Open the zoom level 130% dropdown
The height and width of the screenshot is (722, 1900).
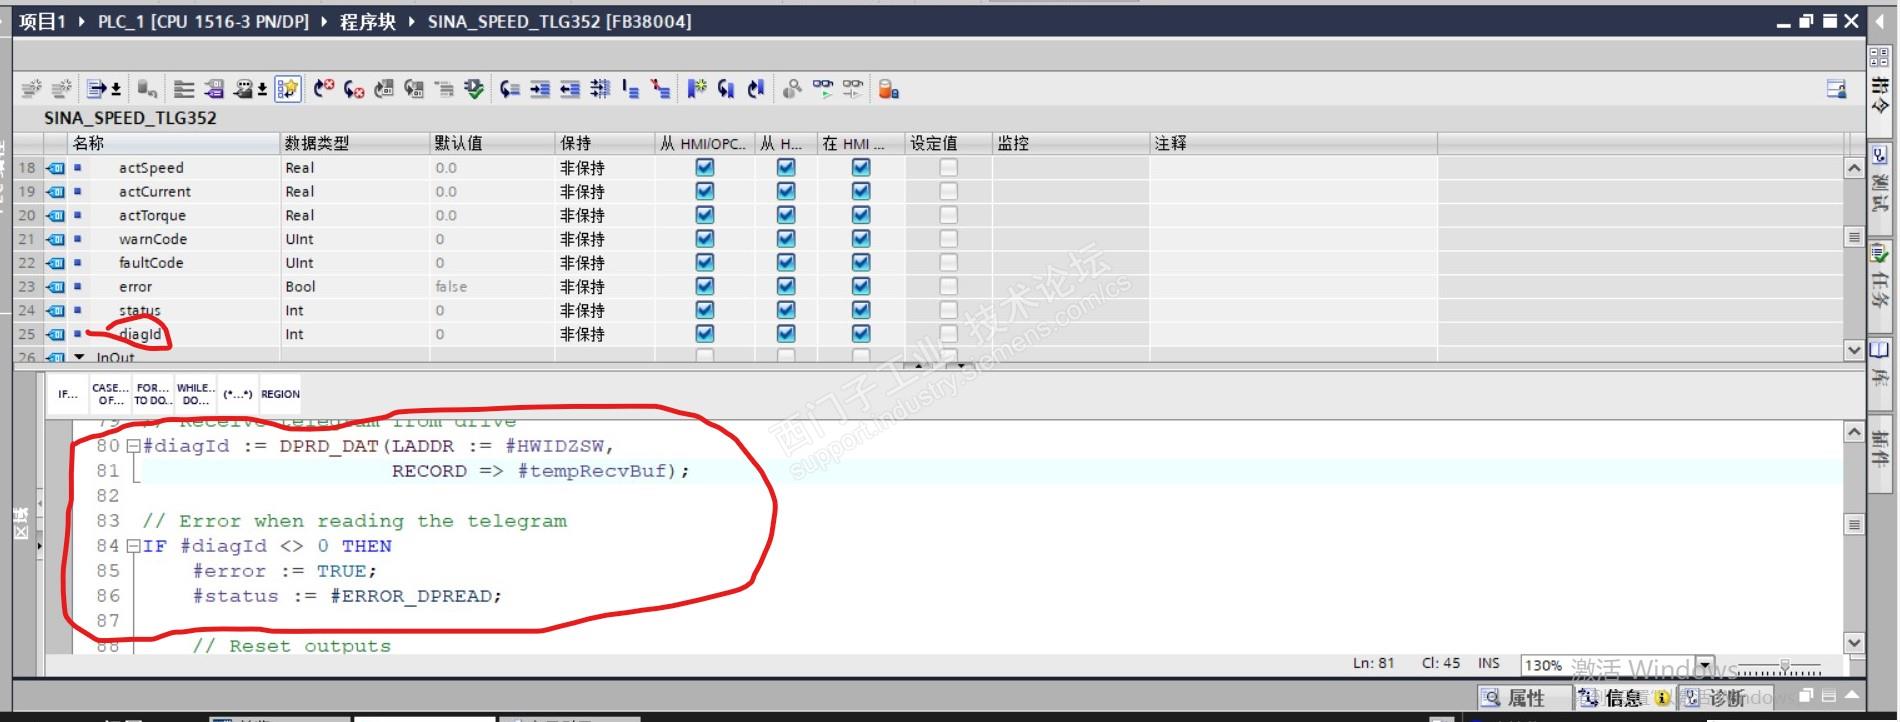pyautogui.click(x=1705, y=665)
